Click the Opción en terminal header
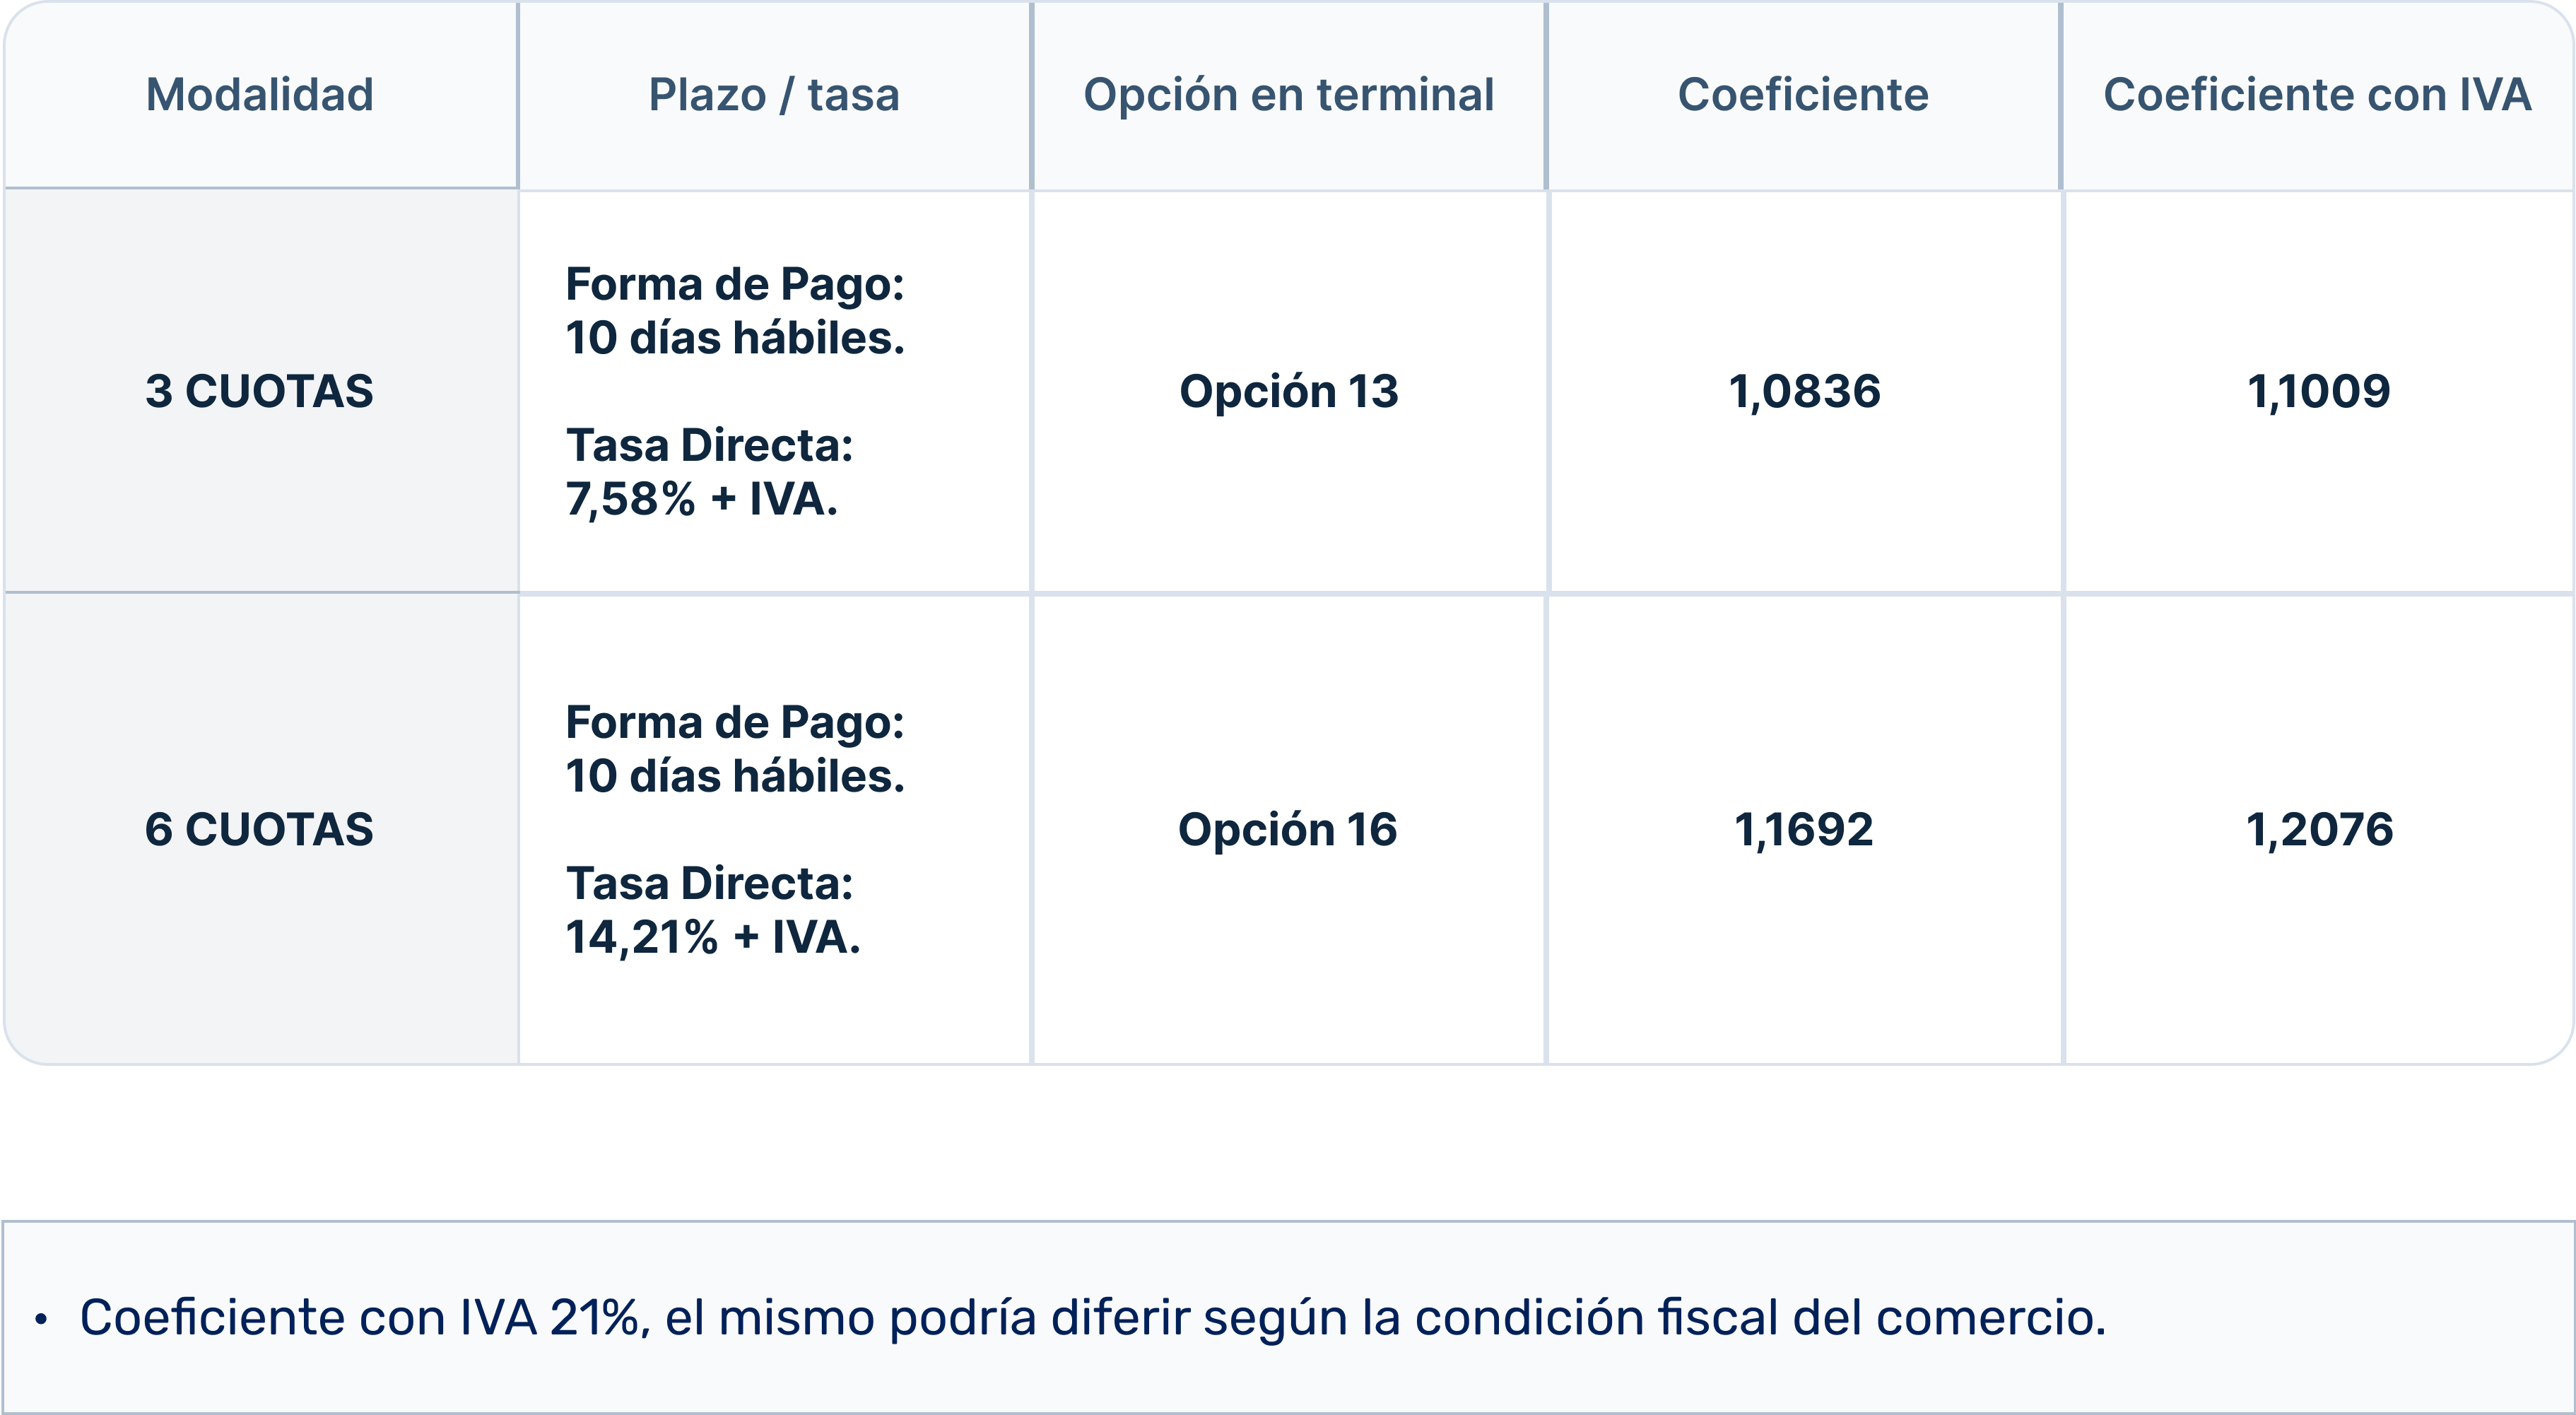The width and height of the screenshot is (2576, 1415). point(1288,95)
